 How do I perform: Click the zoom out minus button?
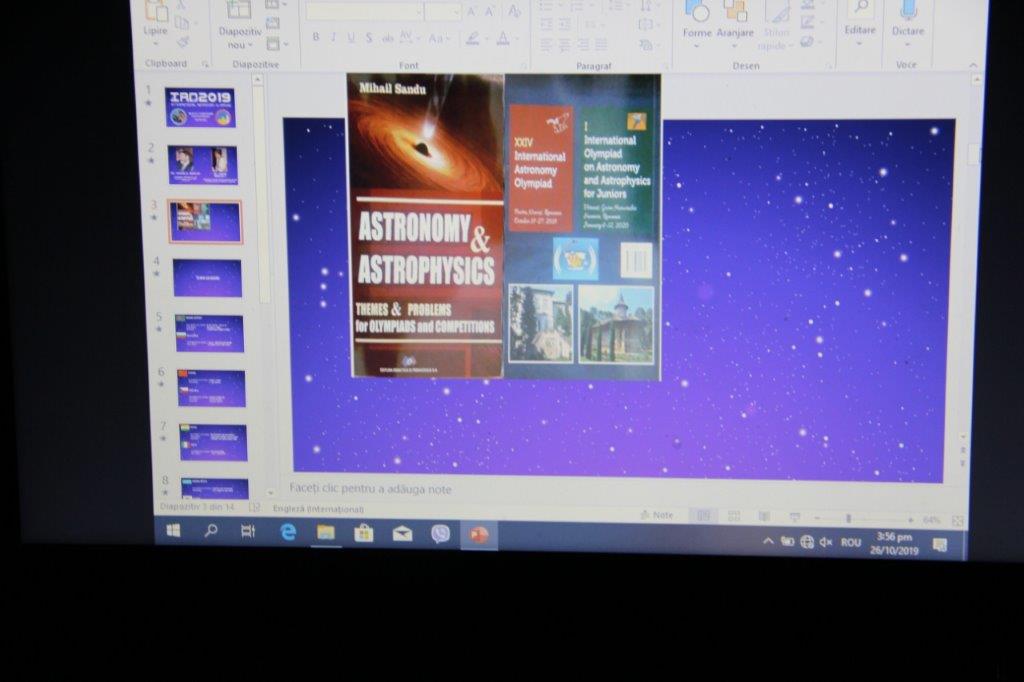point(816,518)
